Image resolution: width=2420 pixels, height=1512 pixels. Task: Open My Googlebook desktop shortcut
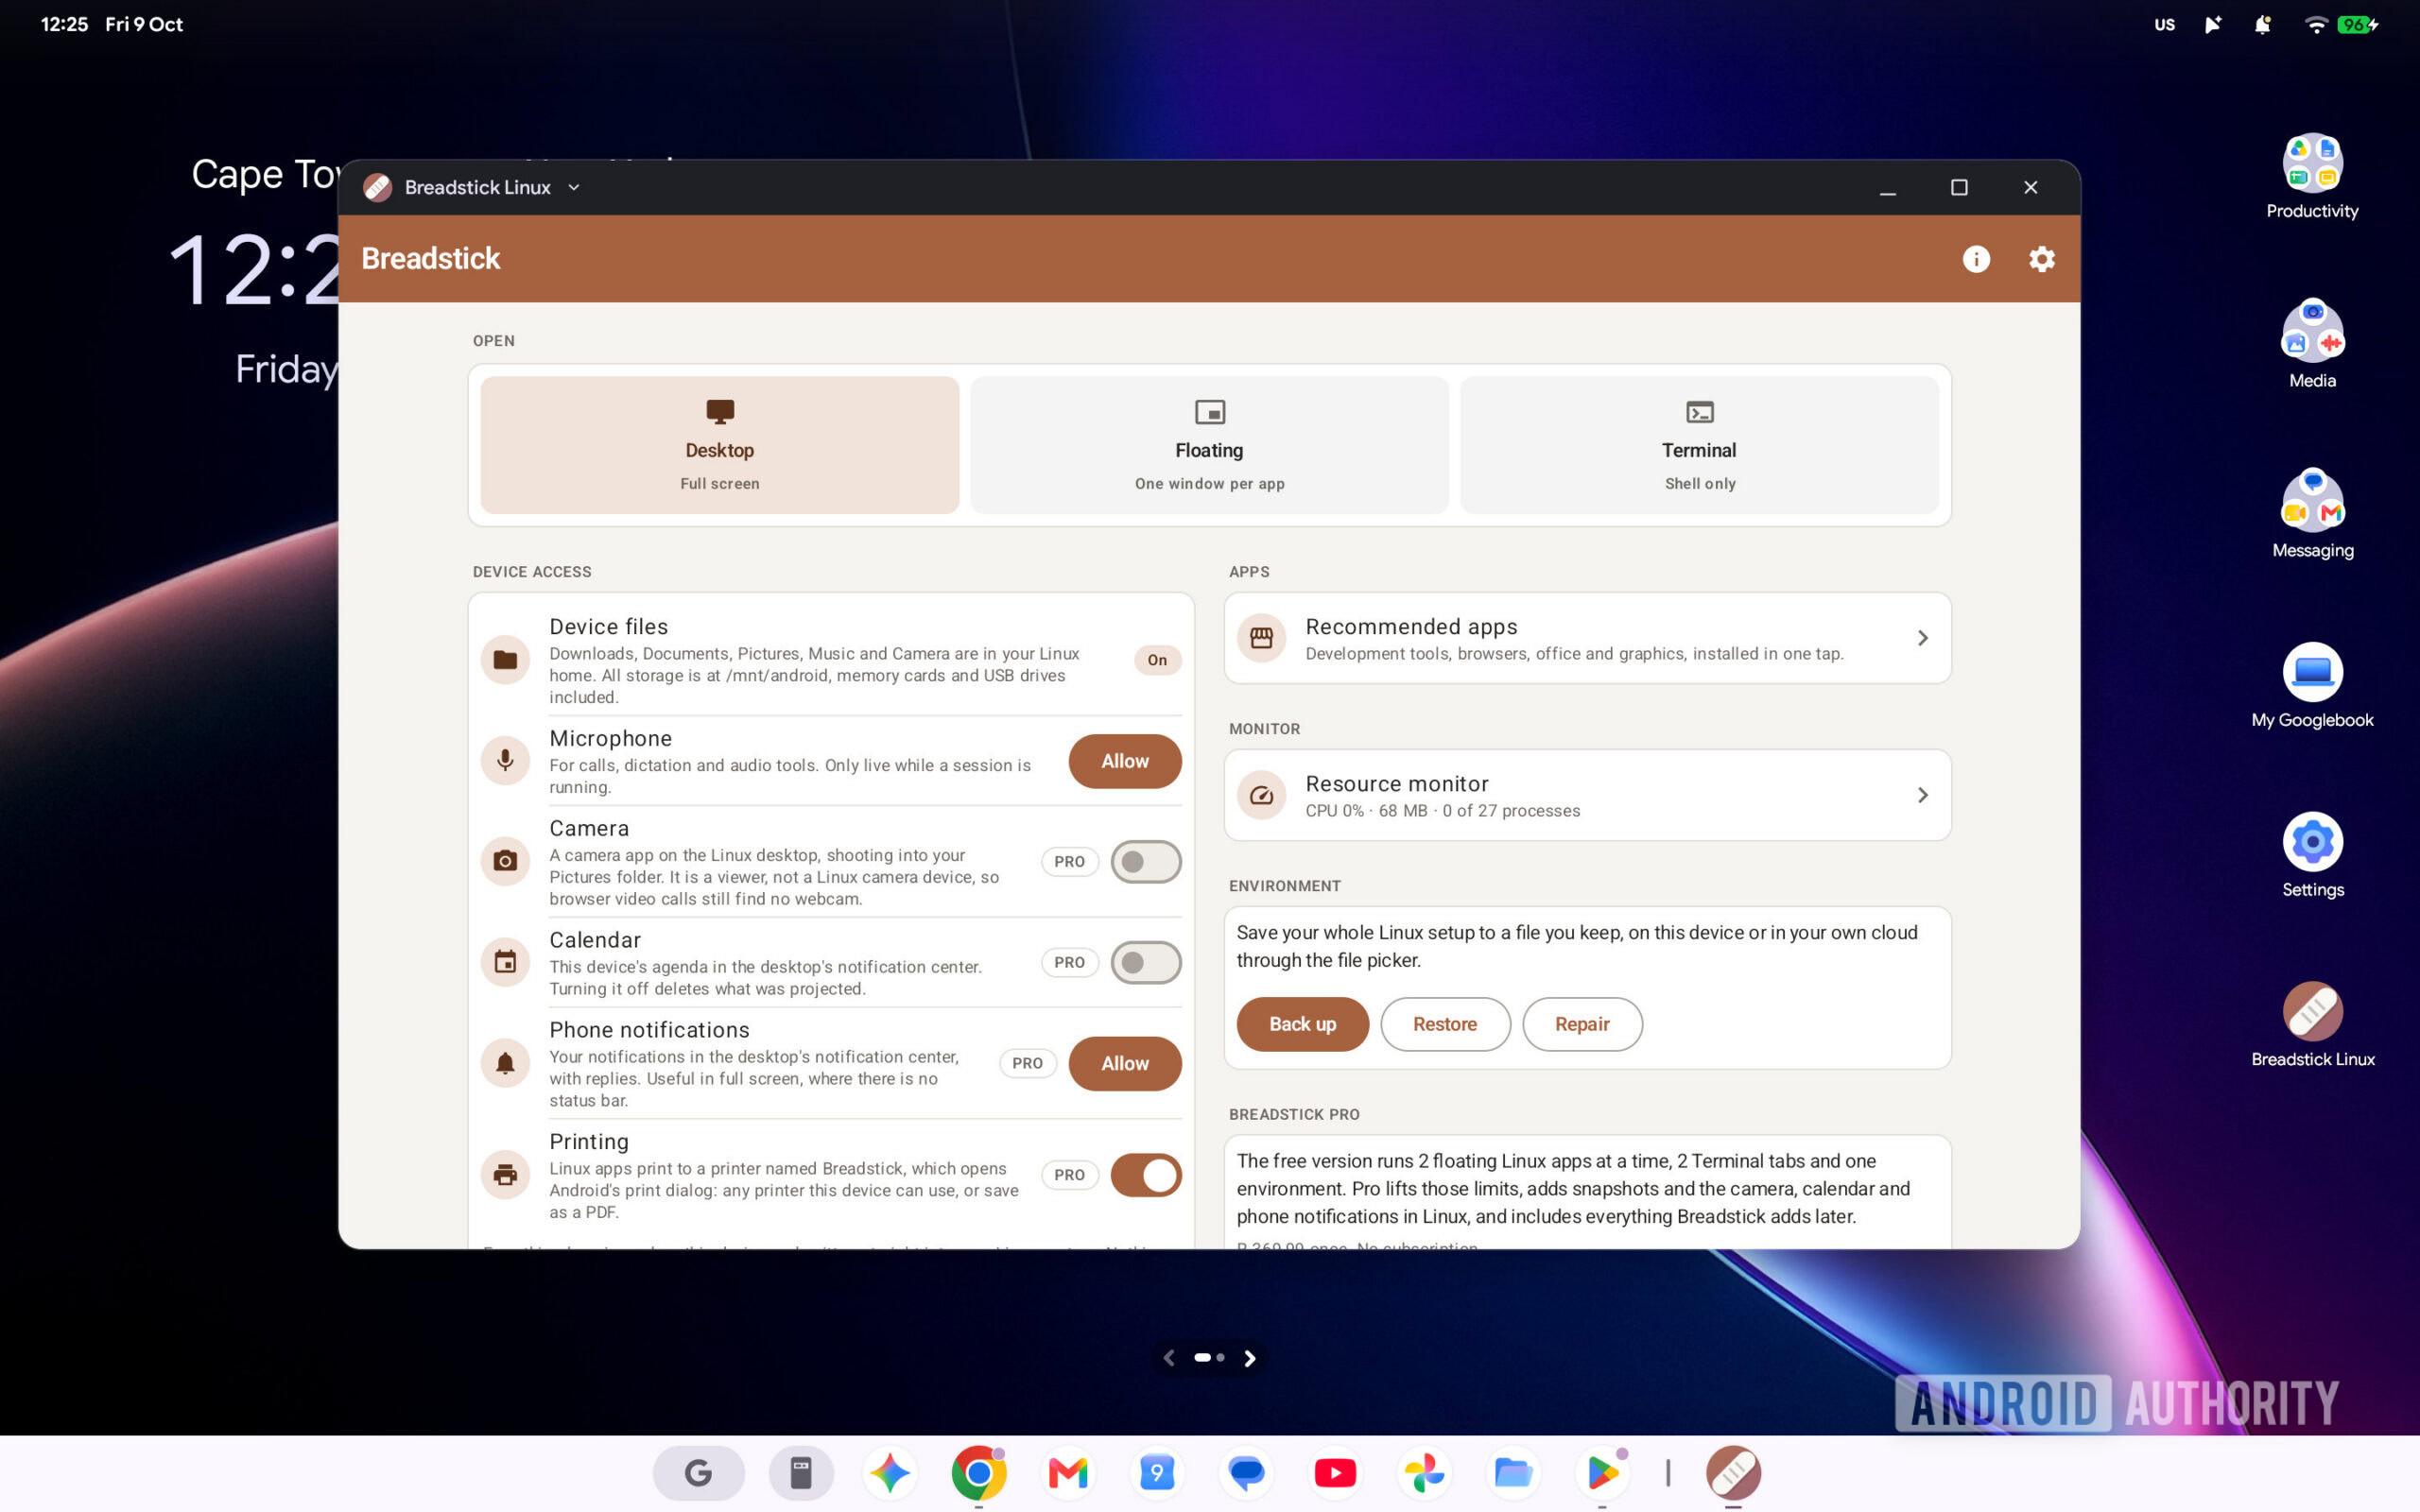2312,686
